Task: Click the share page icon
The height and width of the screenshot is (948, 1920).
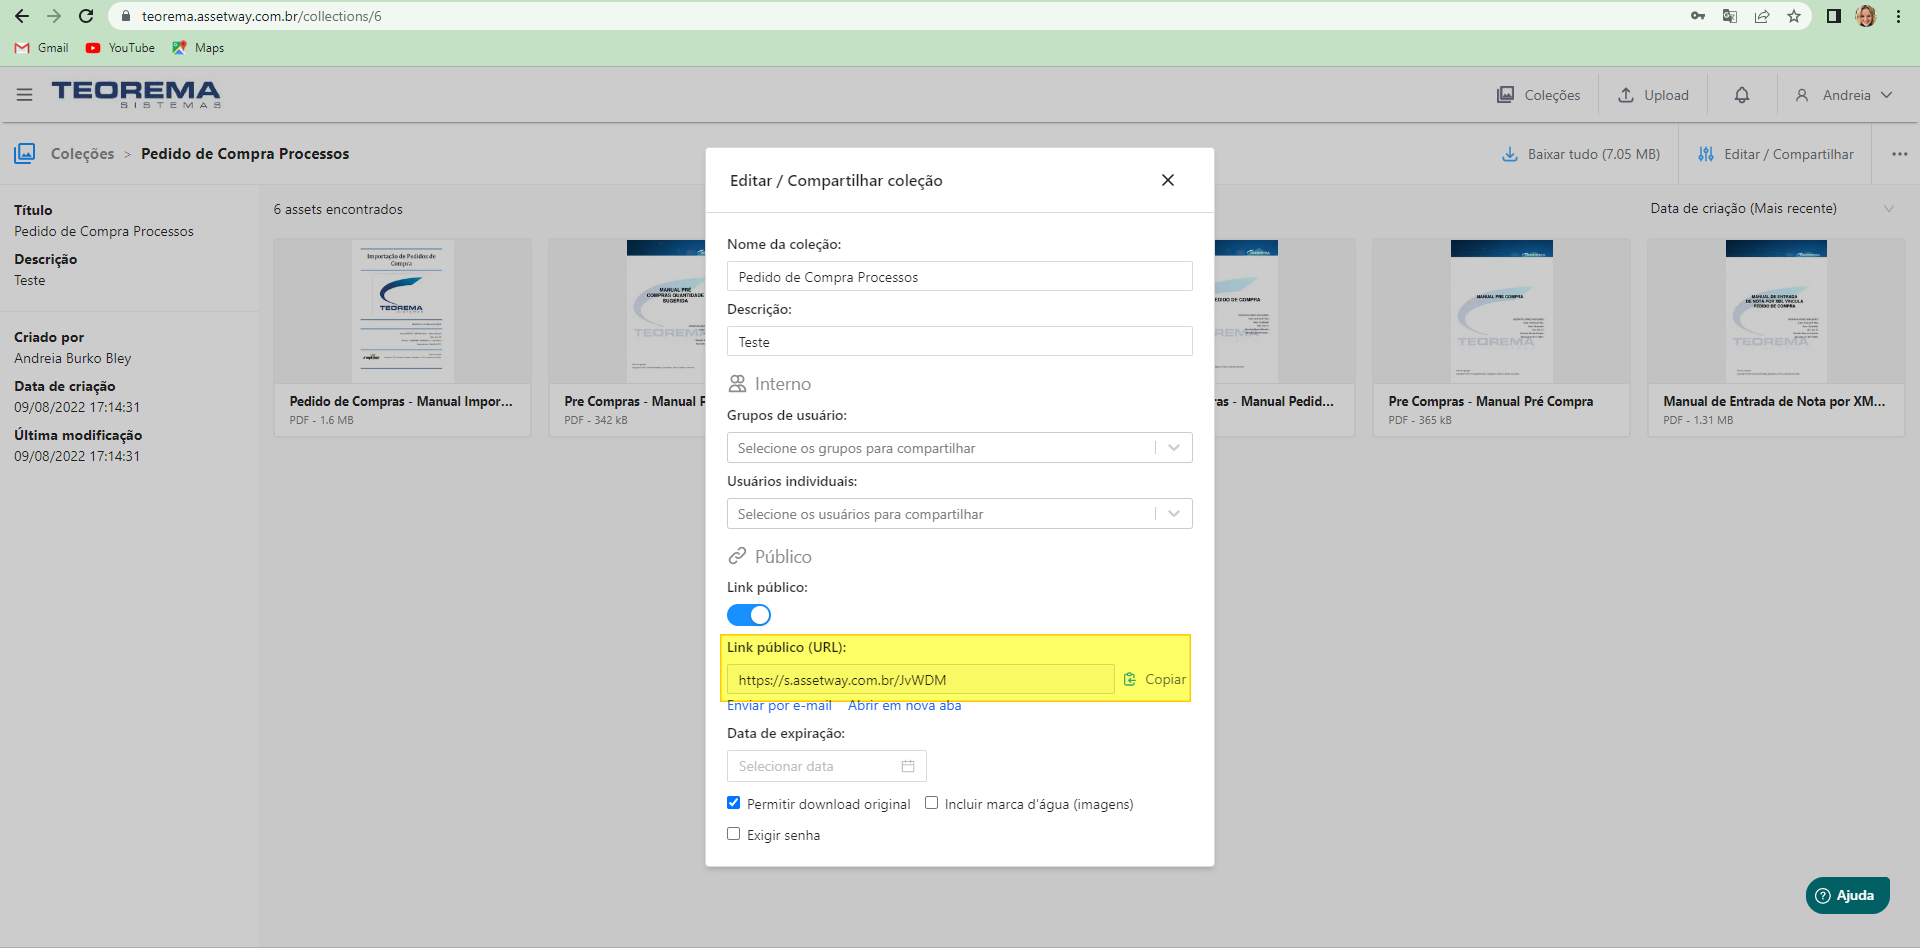Action: pyautogui.click(x=1762, y=16)
